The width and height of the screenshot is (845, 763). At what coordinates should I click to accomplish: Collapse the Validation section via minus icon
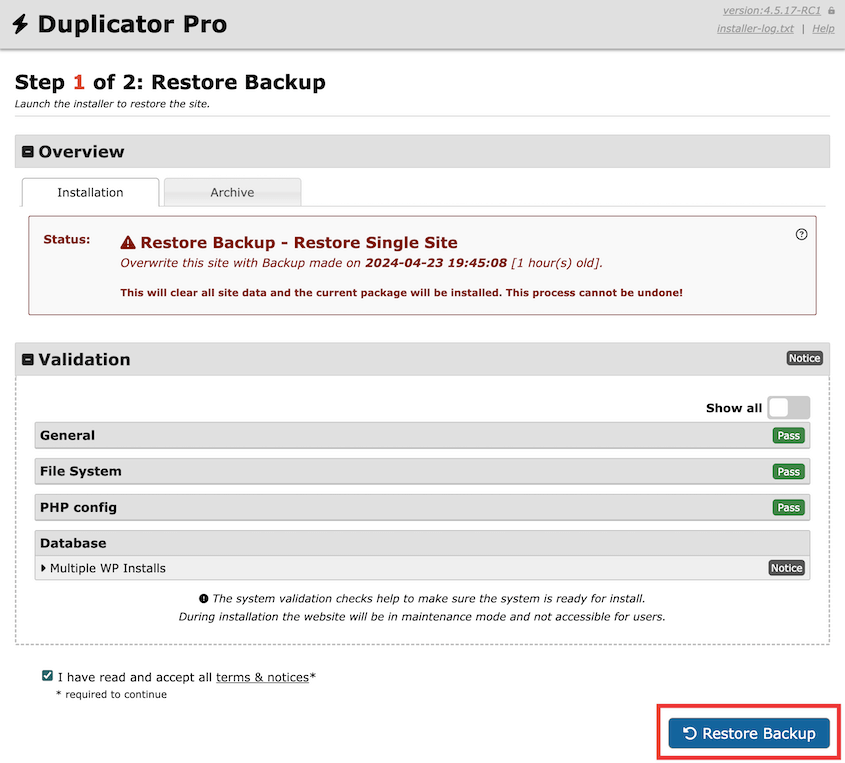pos(27,359)
